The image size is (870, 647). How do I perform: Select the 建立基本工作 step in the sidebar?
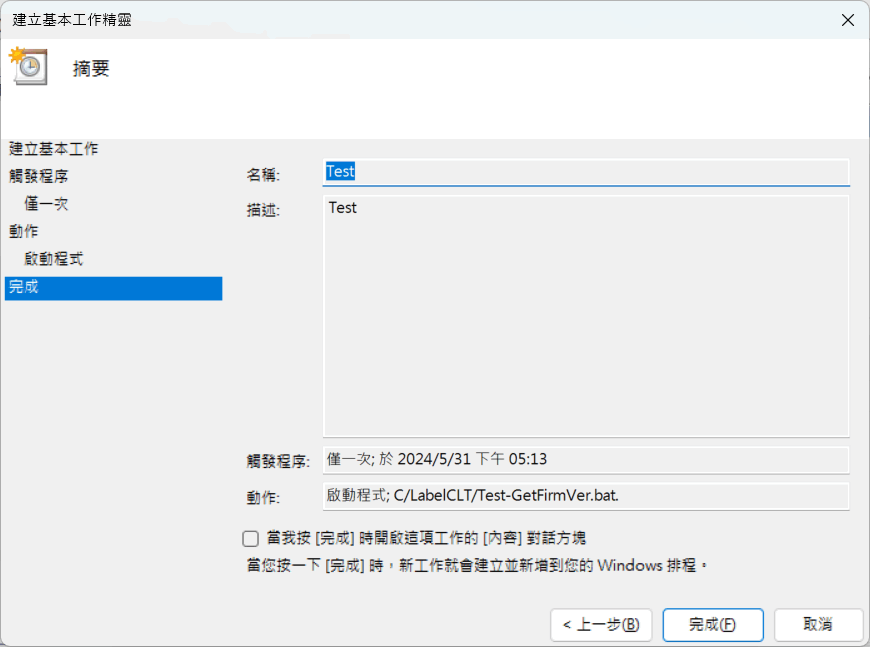tap(54, 149)
